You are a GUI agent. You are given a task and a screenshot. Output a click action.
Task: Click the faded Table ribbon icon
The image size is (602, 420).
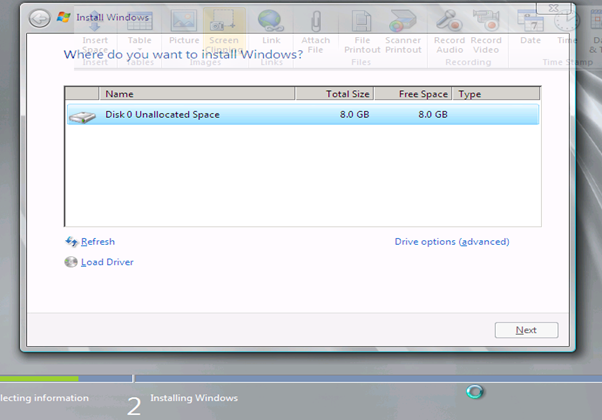pos(139,21)
